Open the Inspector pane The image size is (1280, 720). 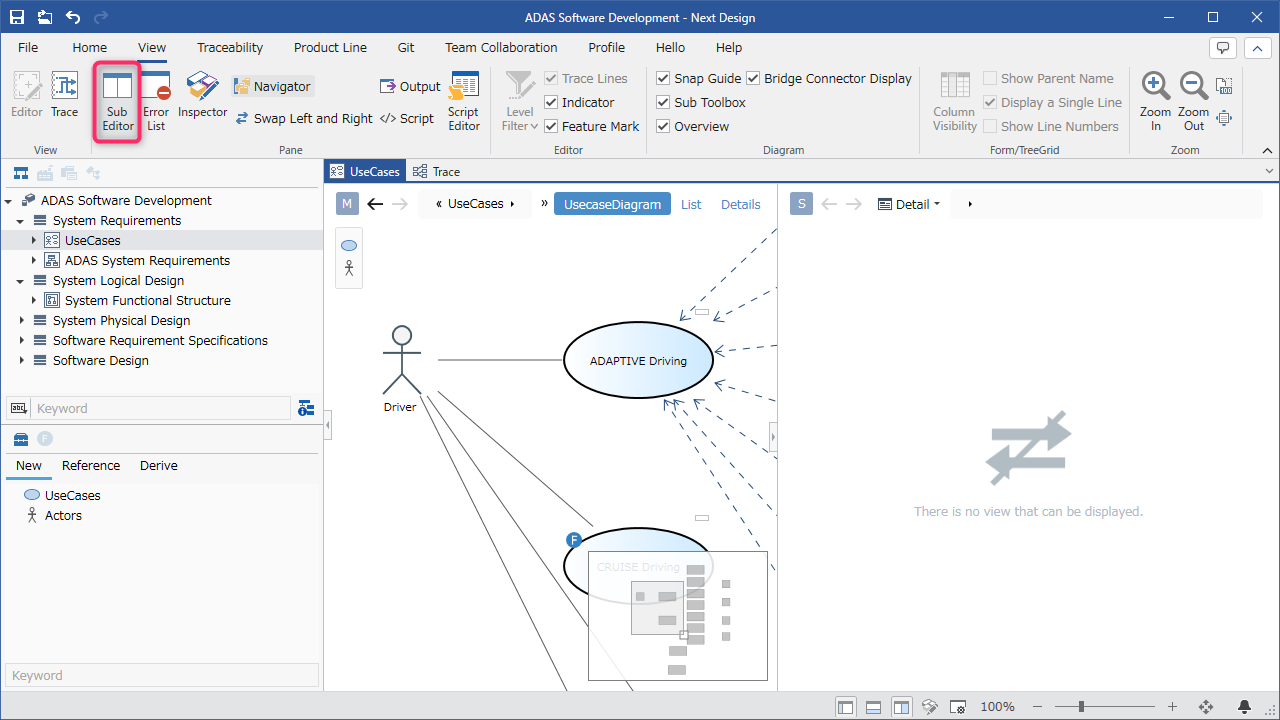(203, 96)
